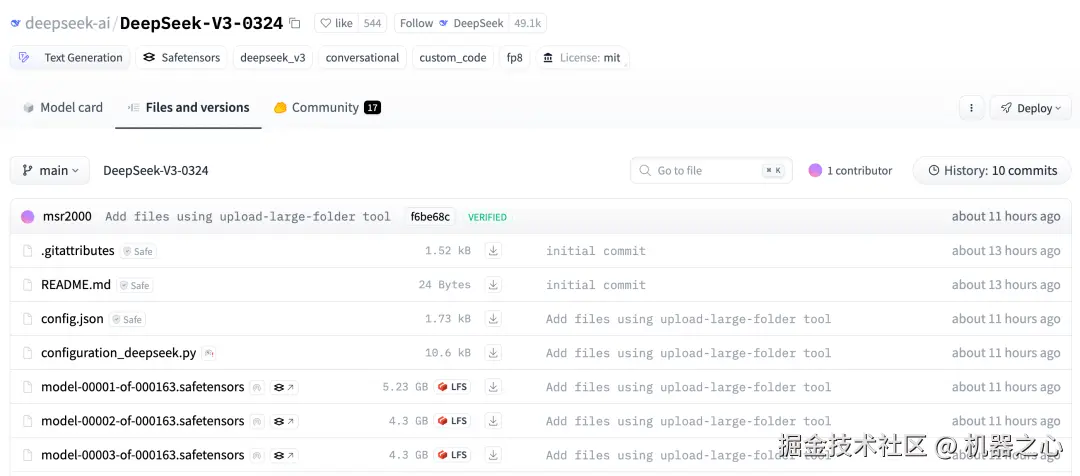Open safetensors viewer for model-00003
Image resolution: width=1080 pixels, height=476 pixels.
[x=284, y=455]
